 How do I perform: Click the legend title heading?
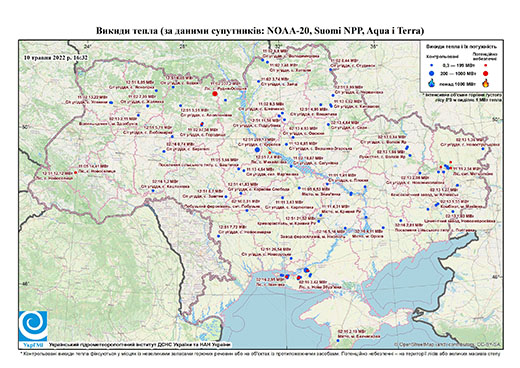pyautogui.click(x=461, y=46)
